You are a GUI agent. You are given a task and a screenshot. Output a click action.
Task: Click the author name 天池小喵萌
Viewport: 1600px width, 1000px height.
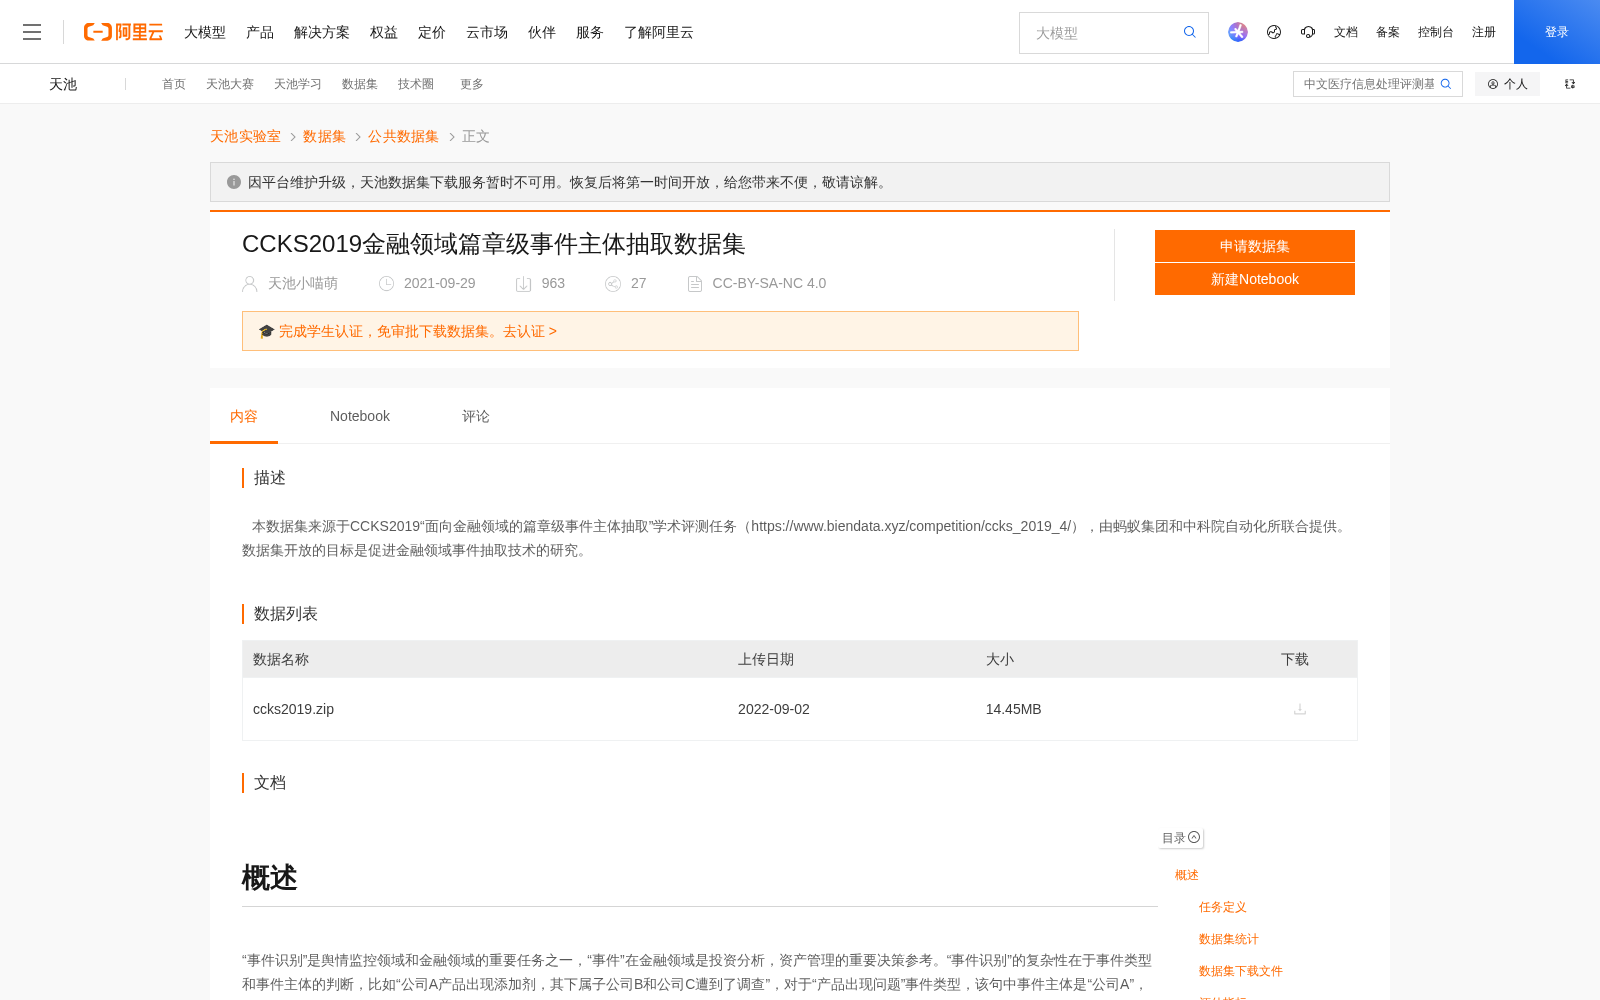pyautogui.click(x=303, y=284)
